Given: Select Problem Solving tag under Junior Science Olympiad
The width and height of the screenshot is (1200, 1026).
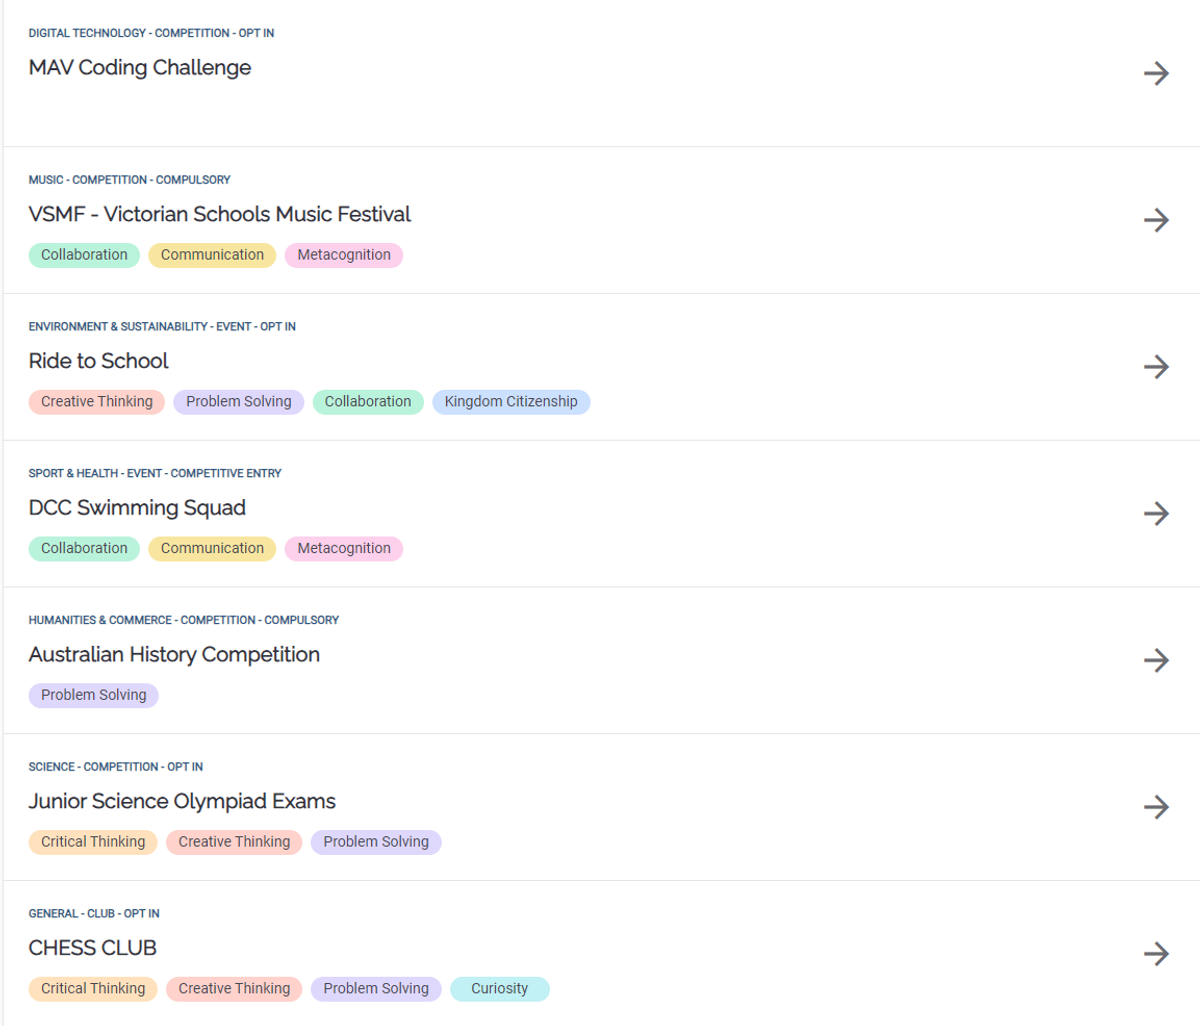Looking at the screenshot, I should 376,842.
